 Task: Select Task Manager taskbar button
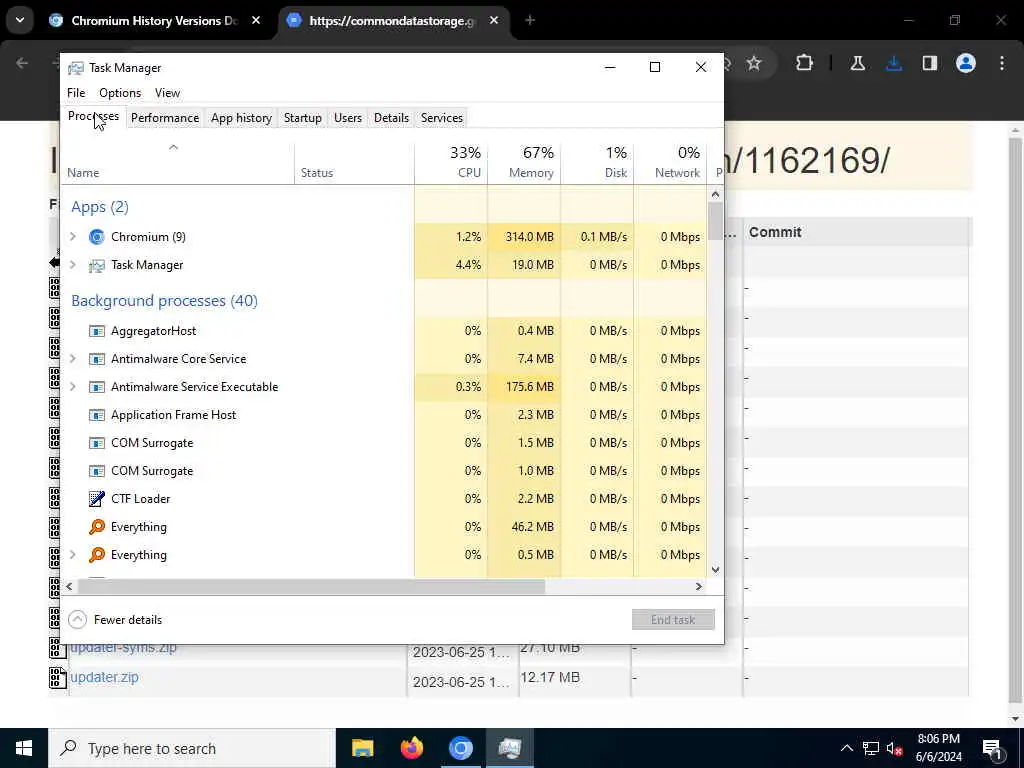click(x=509, y=748)
